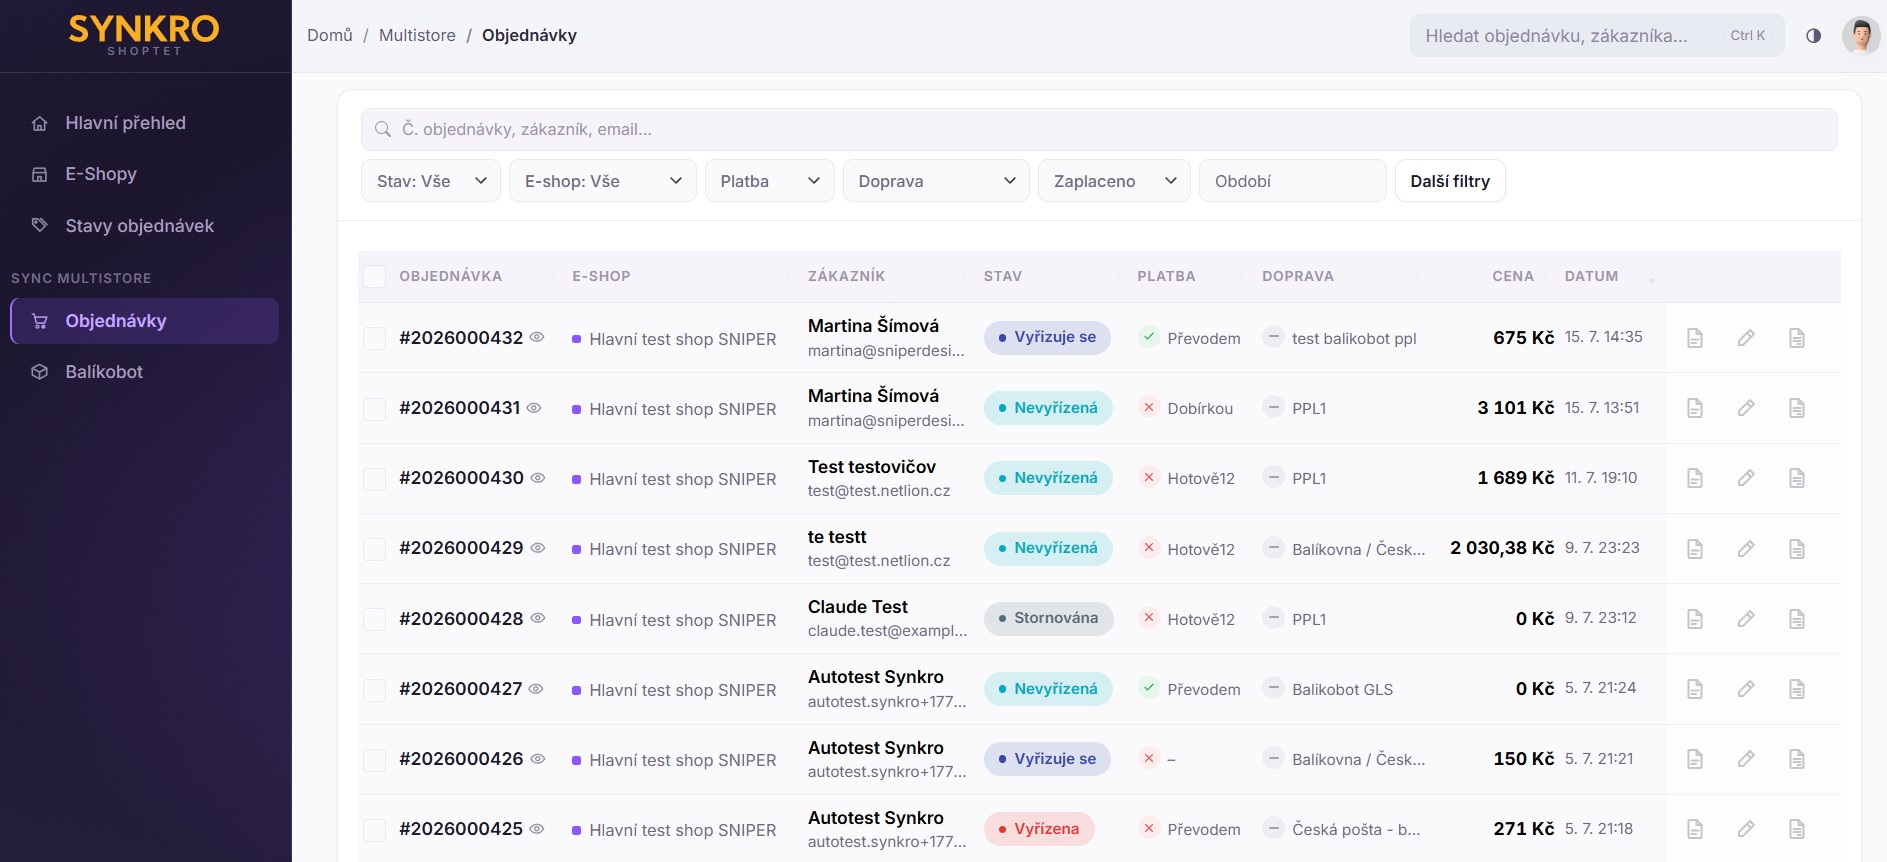This screenshot has height=862, width=1887.
Task: Tick the checkbox for order #2026000426
Action: pos(374,760)
